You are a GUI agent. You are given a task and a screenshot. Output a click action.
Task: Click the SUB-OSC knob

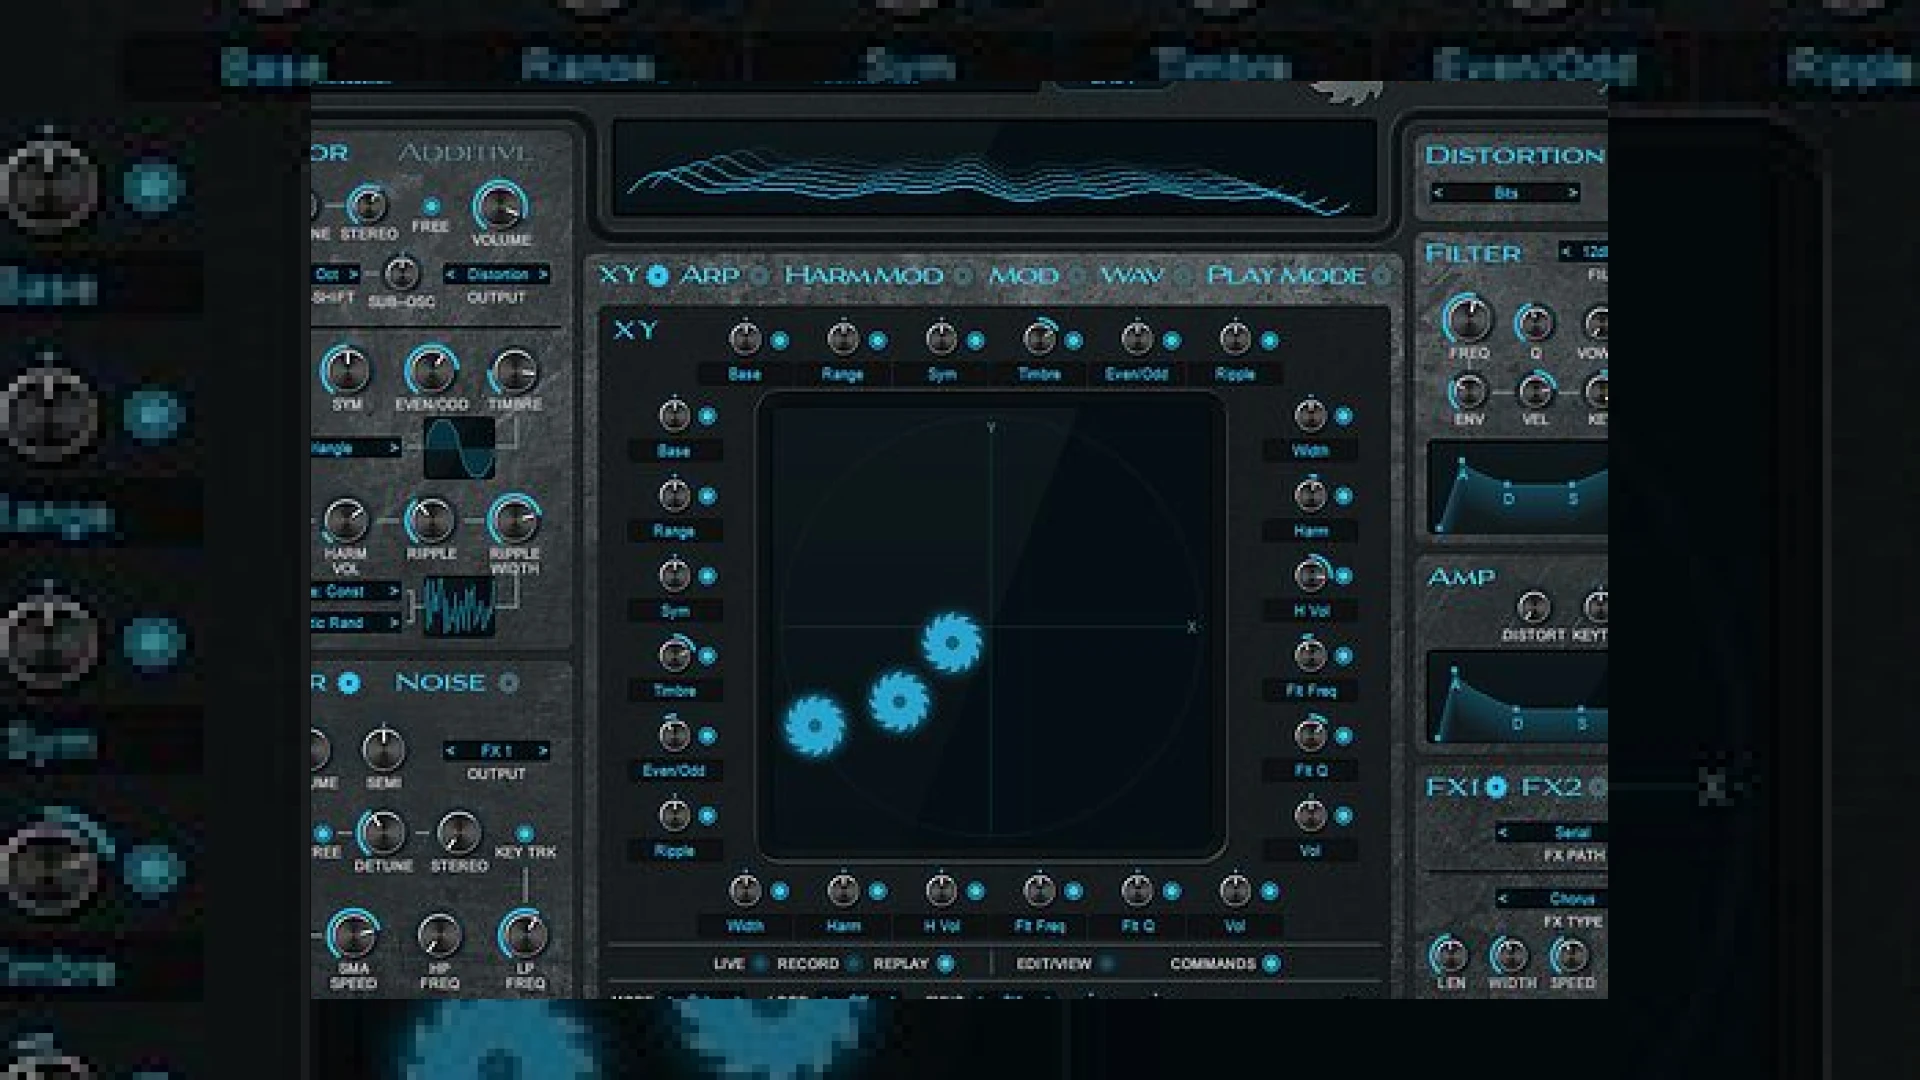[401, 272]
